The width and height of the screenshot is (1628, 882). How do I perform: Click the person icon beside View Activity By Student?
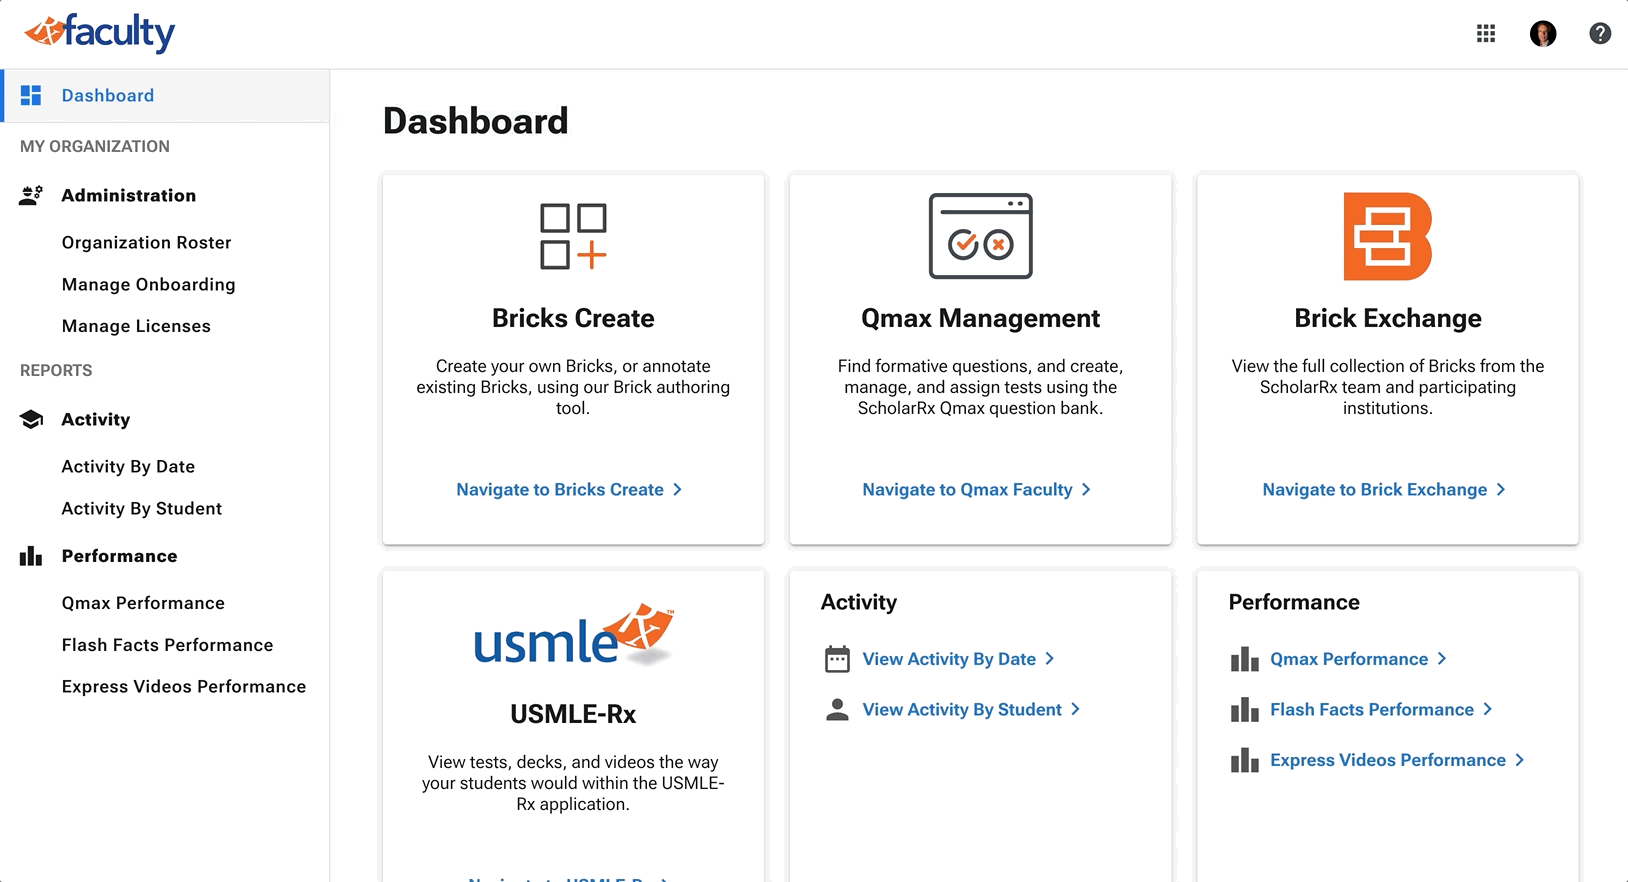837,709
